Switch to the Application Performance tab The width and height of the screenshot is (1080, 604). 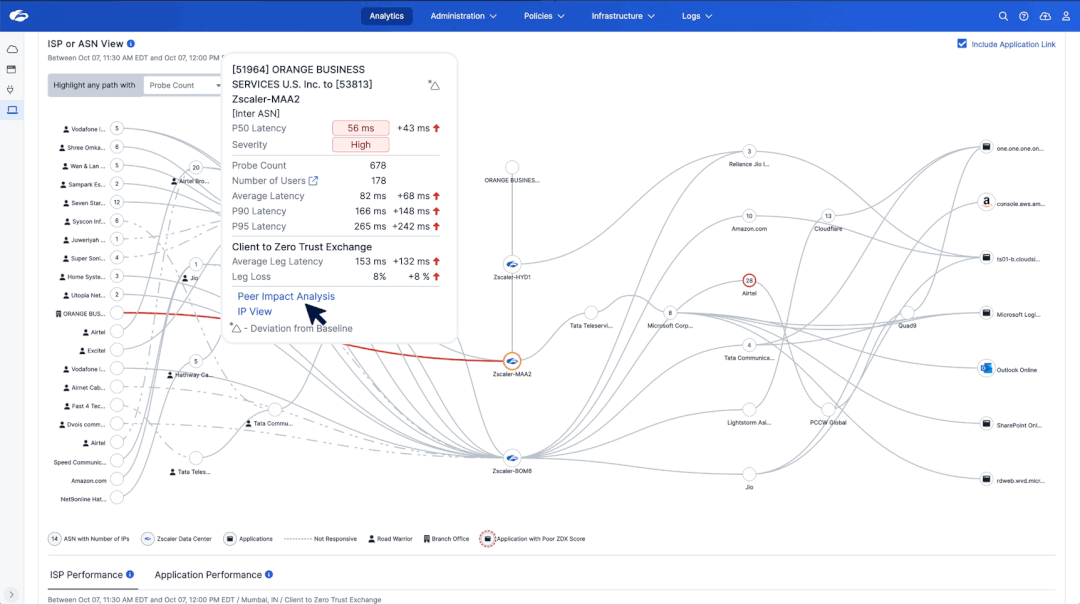(x=208, y=575)
